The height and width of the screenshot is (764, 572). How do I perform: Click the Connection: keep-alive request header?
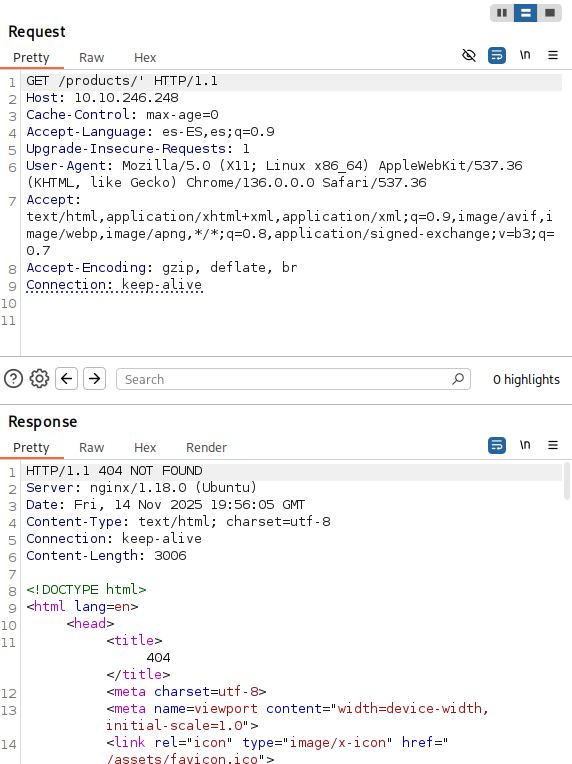(114, 285)
